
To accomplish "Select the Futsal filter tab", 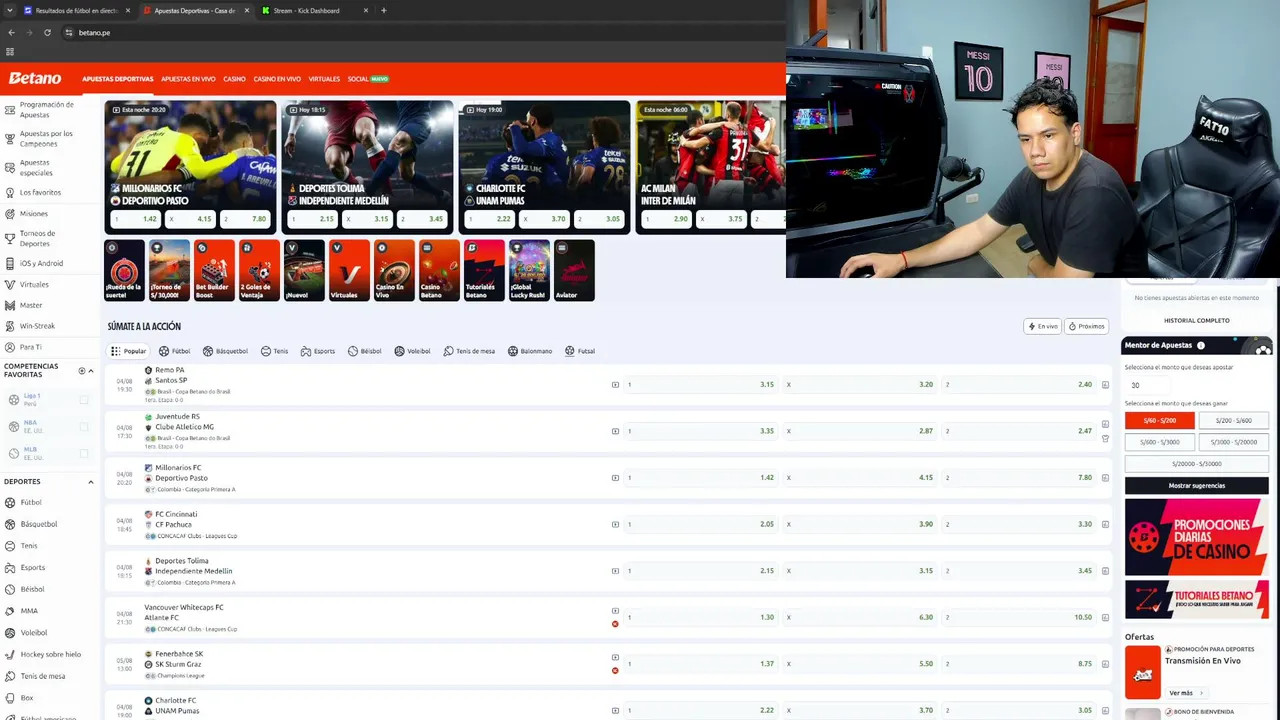I will (x=580, y=351).
